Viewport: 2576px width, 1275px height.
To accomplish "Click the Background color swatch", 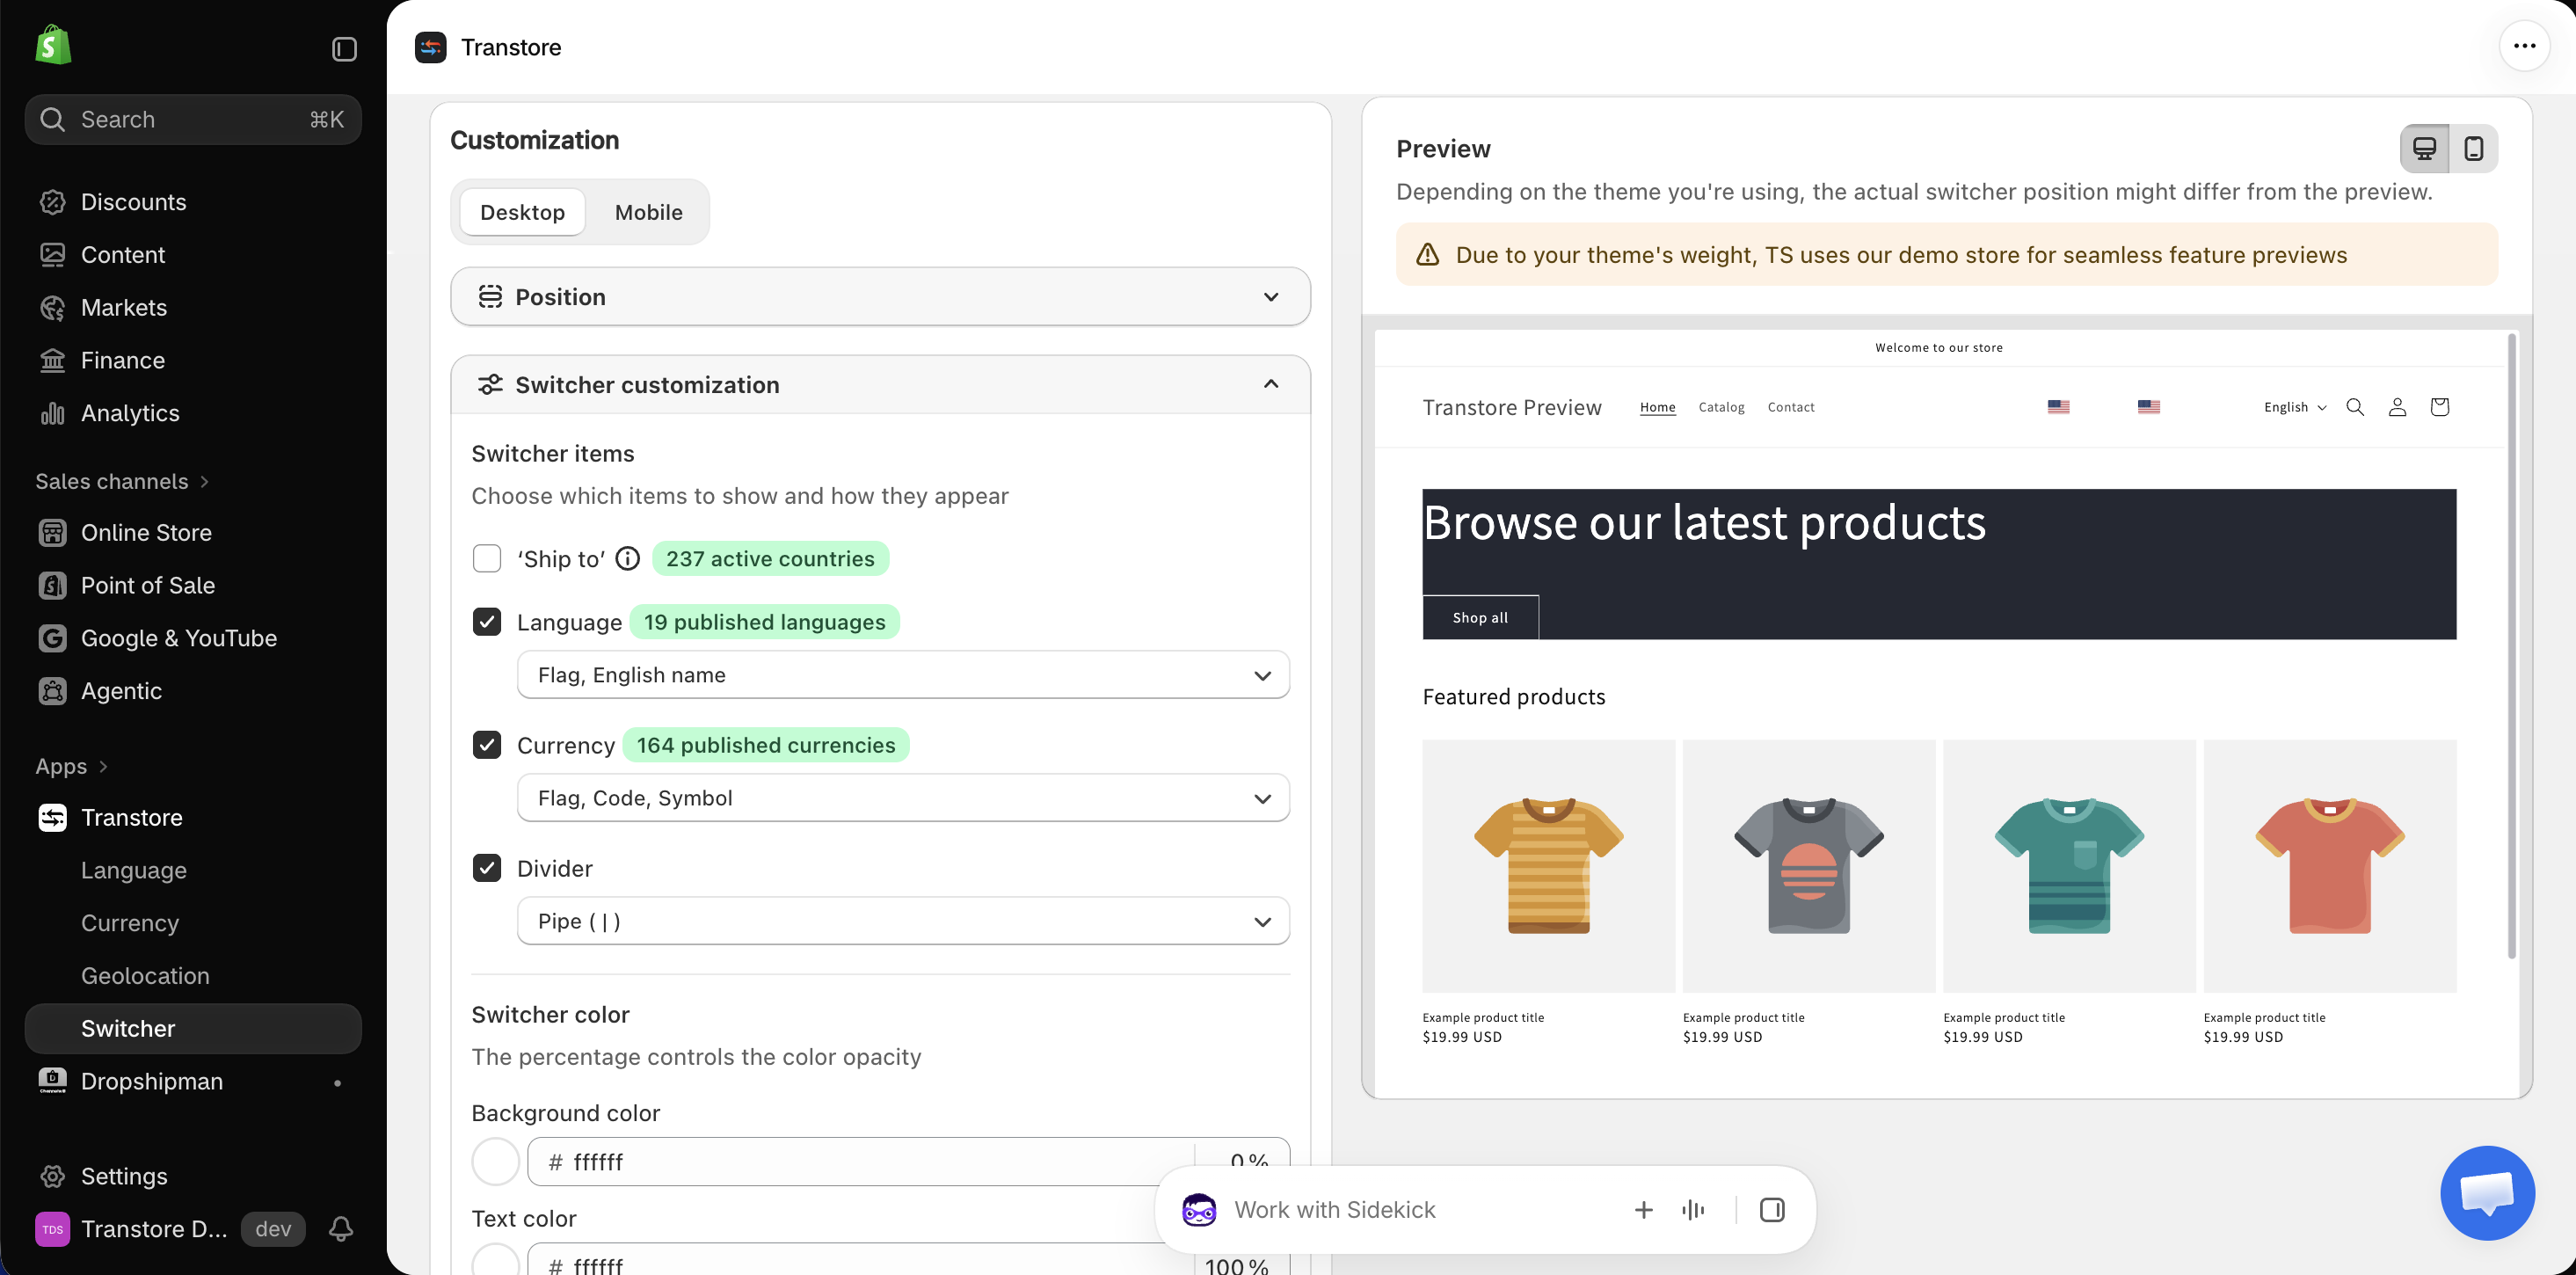I will (x=495, y=1162).
